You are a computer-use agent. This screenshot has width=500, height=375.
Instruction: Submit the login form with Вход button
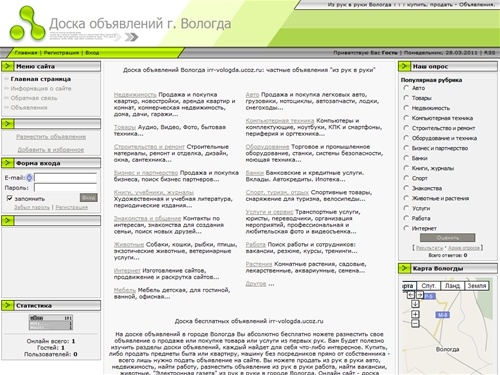tap(89, 198)
